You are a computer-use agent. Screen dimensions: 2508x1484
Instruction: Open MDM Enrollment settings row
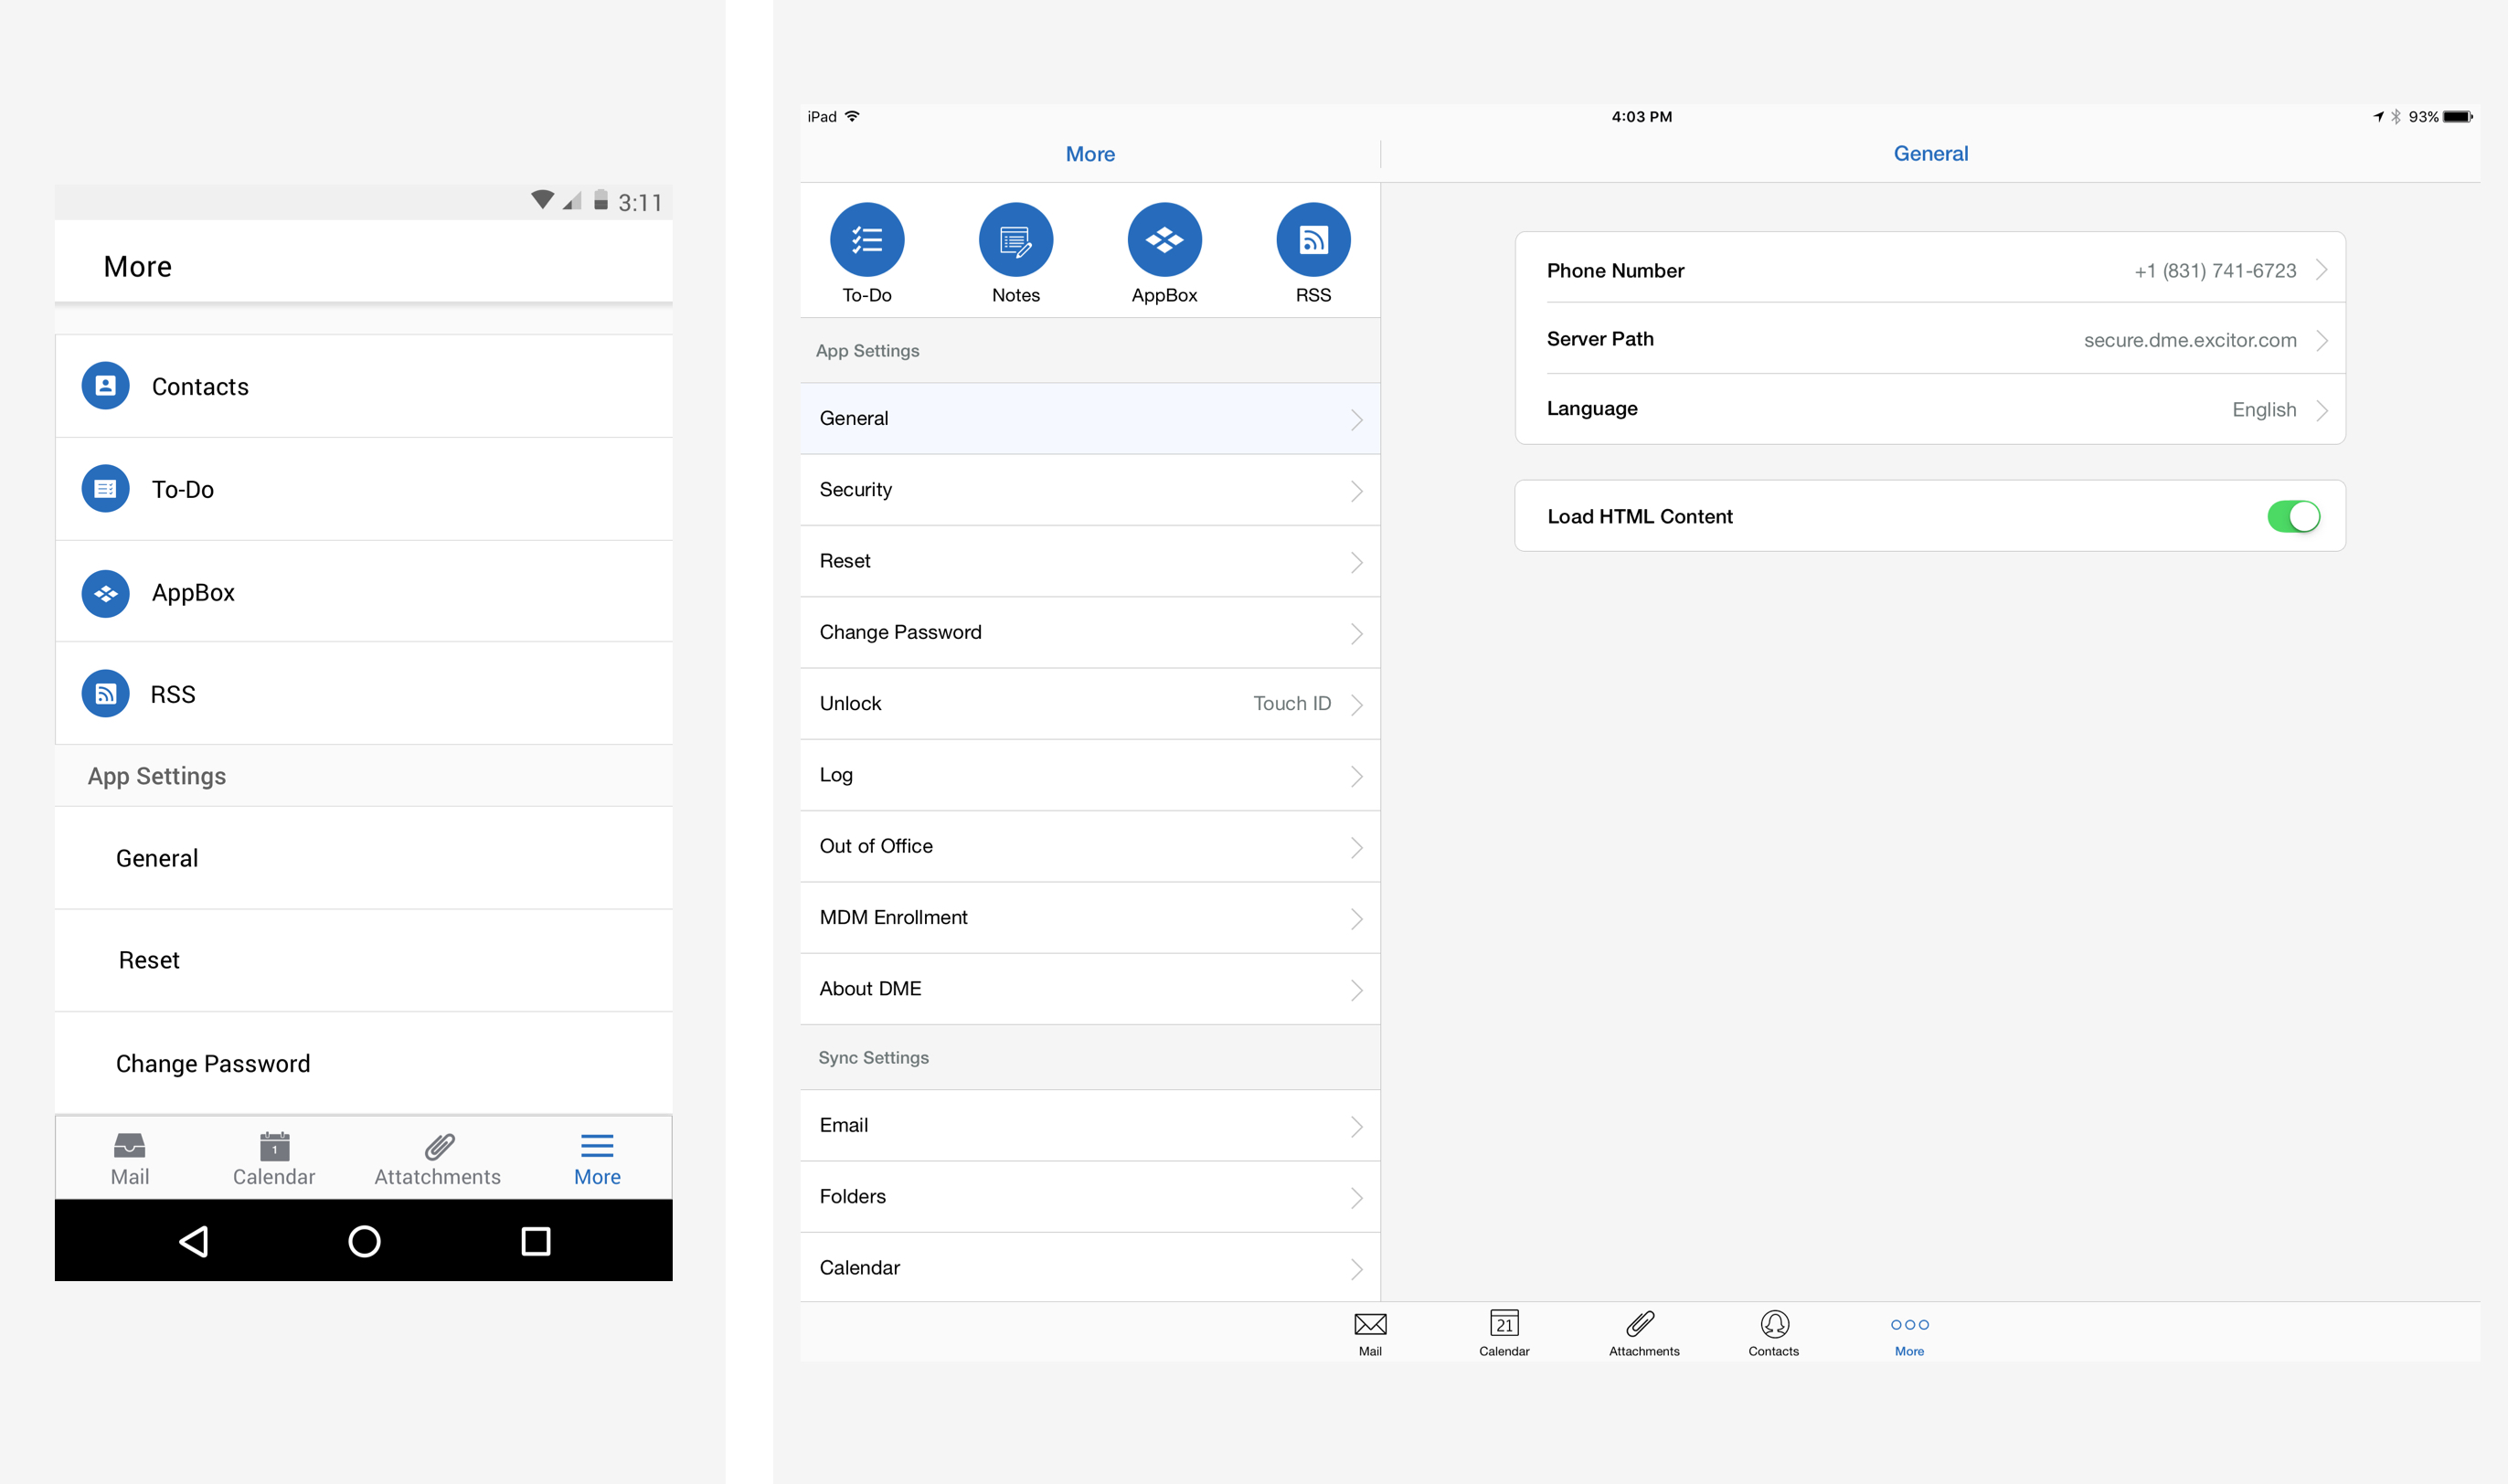point(1090,917)
